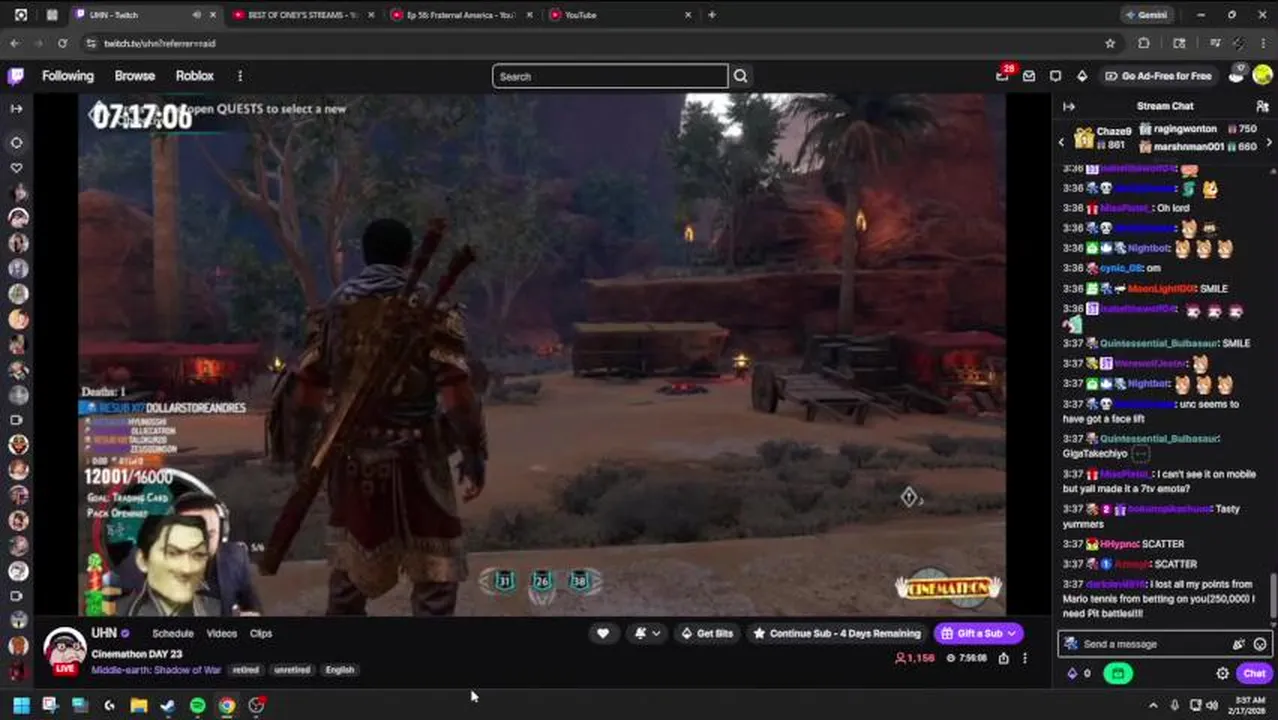
Task: Open the Videos tab
Action: 221,633
